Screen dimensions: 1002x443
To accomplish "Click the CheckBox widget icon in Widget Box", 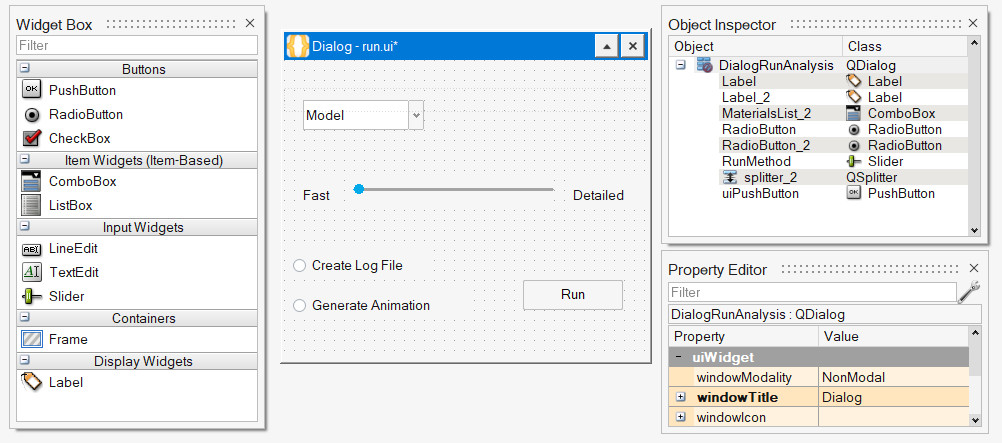I will tap(31, 138).
